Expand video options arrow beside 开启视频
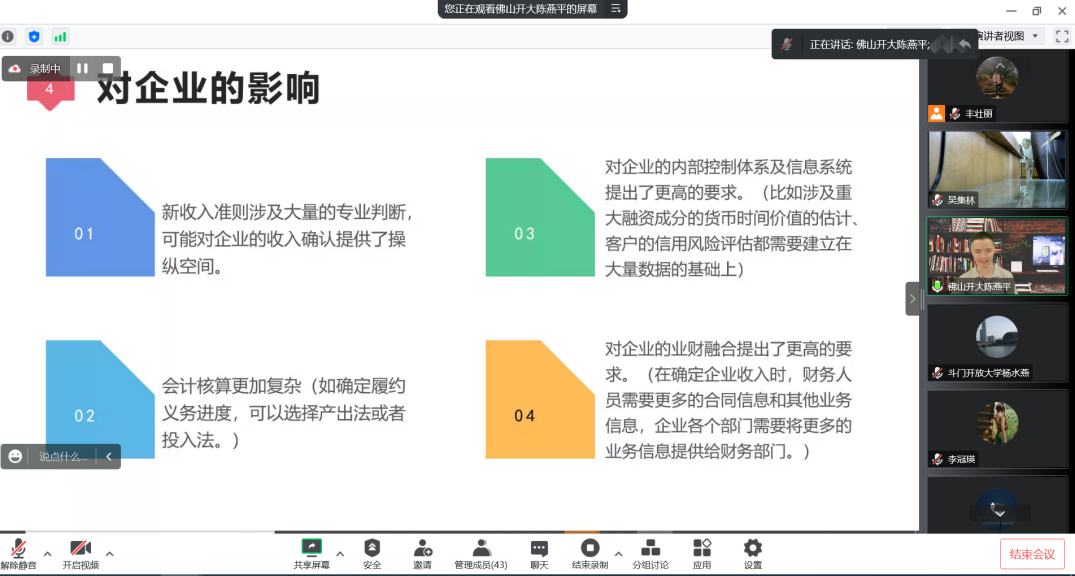Viewport: 1075px width, 576px height. pyautogui.click(x=110, y=553)
